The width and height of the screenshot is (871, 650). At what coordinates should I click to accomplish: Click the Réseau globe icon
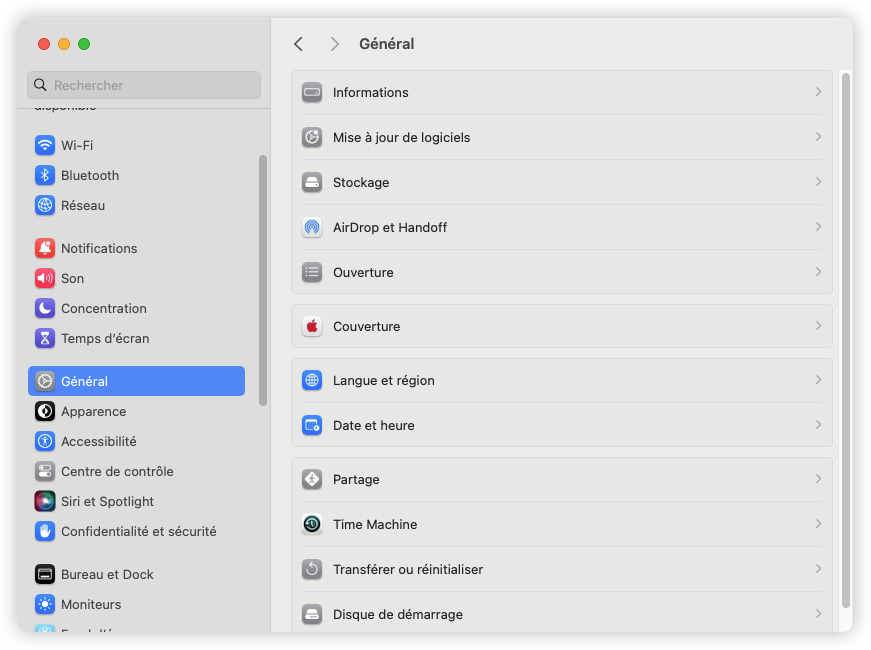(x=45, y=206)
